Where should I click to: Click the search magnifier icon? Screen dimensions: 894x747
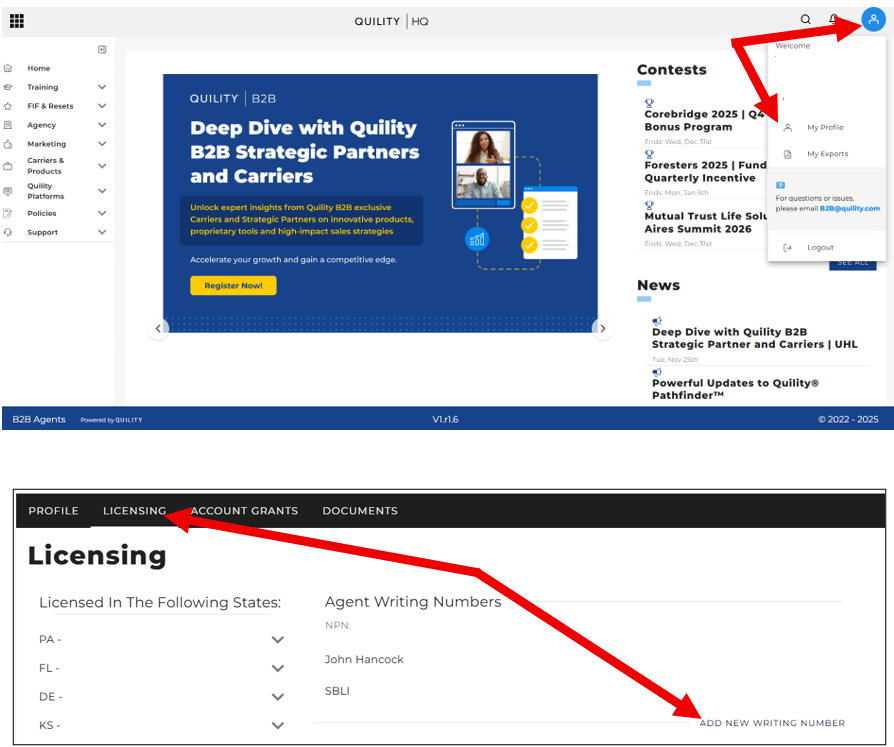(x=806, y=20)
